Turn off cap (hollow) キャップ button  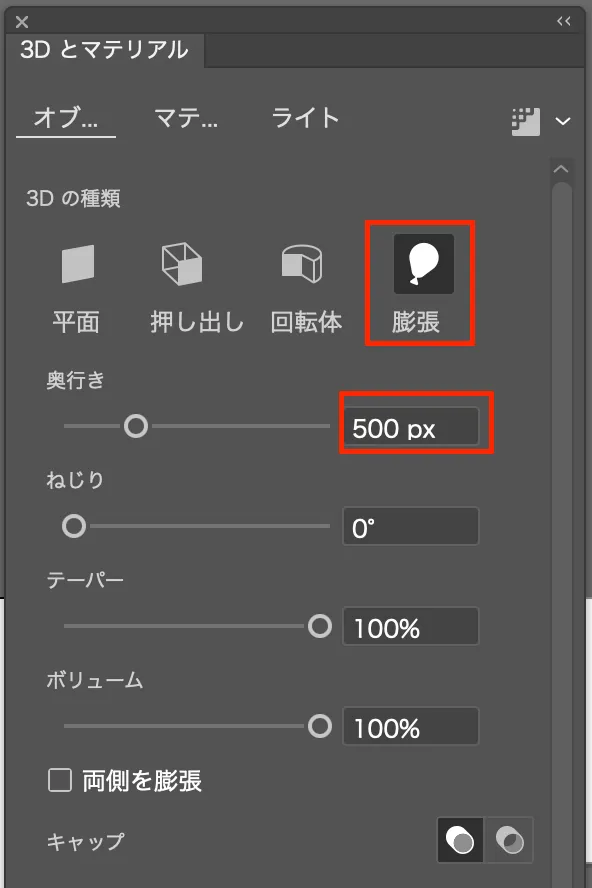click(509, 840)
